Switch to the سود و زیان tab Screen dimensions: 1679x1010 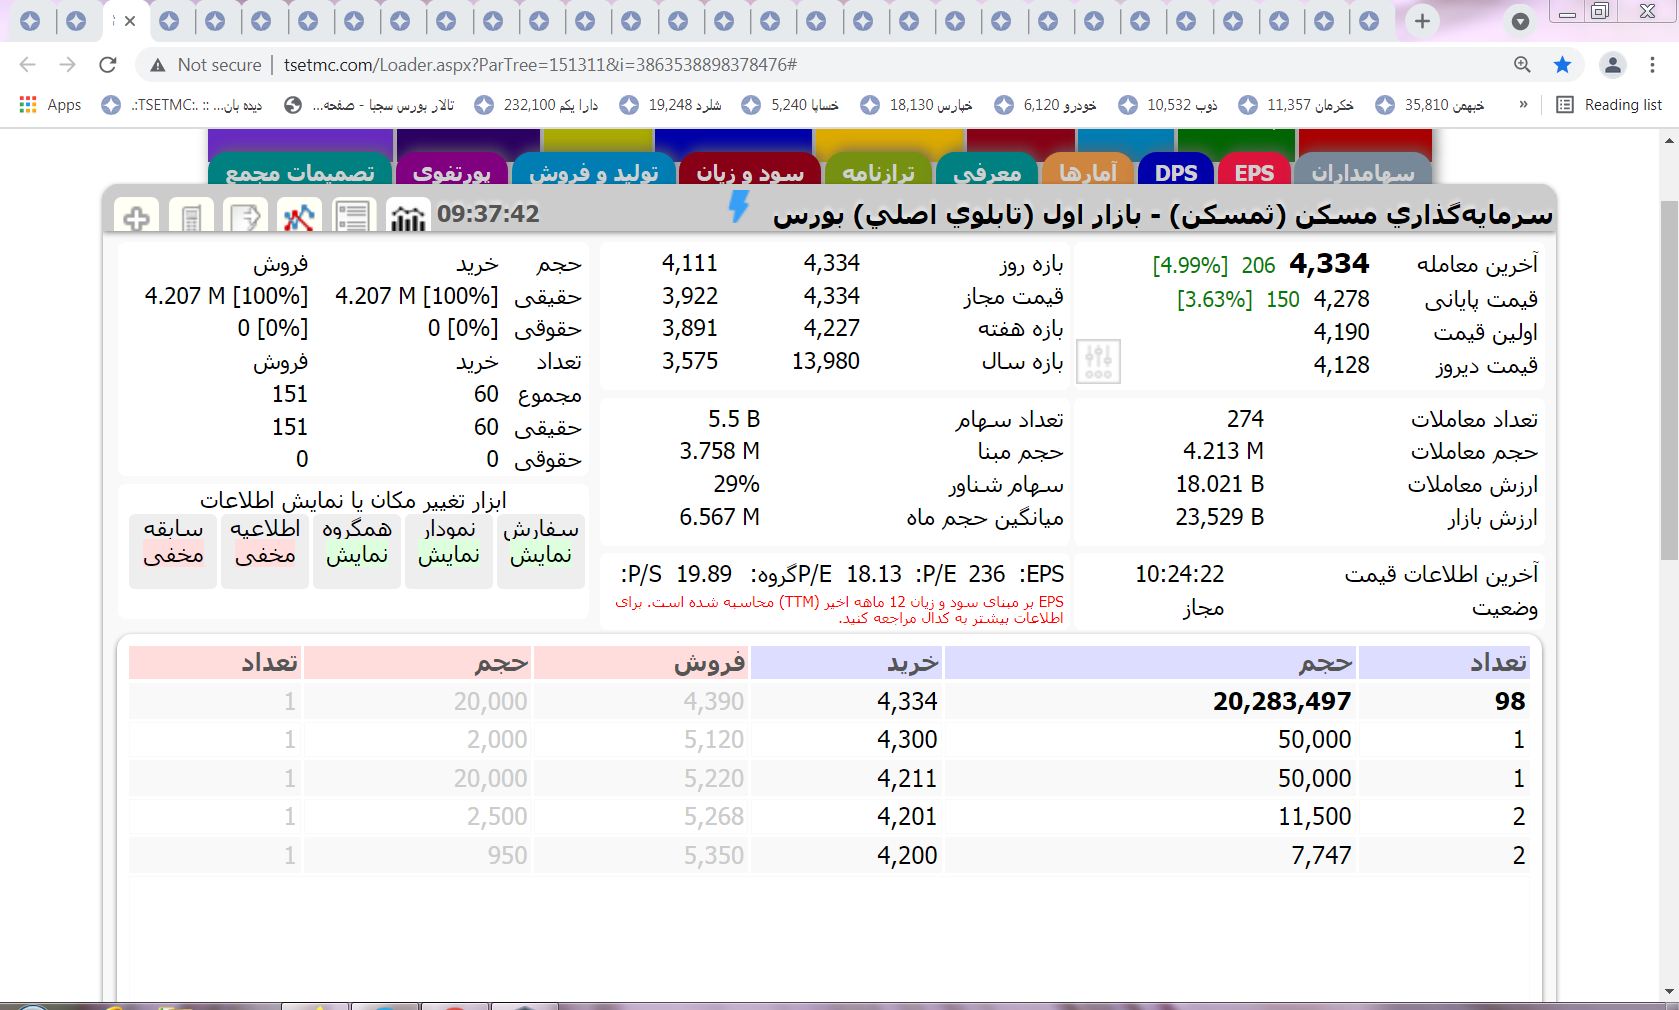(750, 171)
